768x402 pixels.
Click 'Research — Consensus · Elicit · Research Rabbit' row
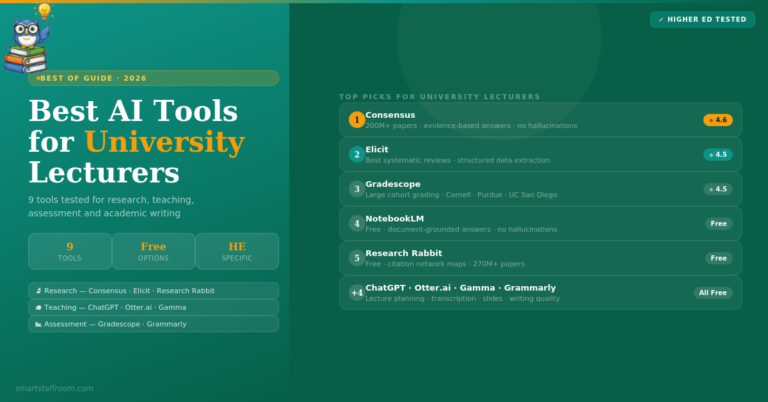(x=153, y=291)
